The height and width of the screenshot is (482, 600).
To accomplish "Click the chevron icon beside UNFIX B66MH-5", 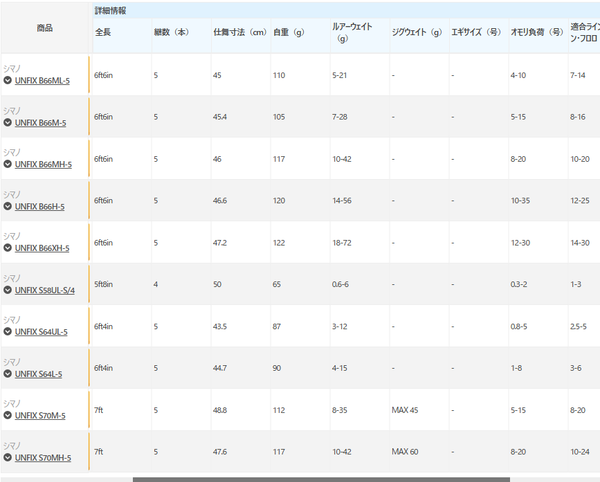I will (8, 164).
